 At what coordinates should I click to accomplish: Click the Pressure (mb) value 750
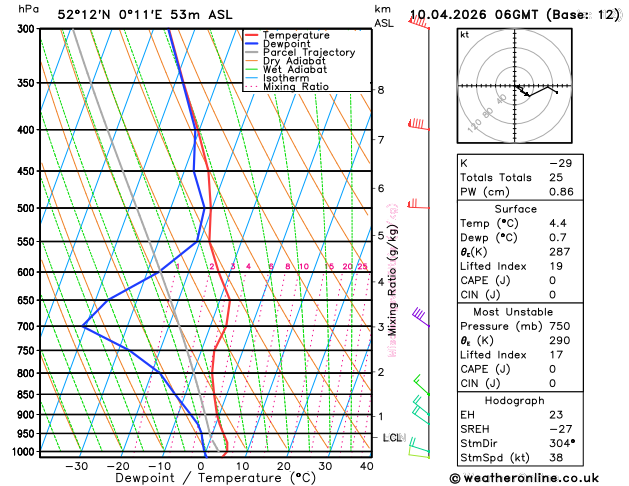tap(560, 326)
